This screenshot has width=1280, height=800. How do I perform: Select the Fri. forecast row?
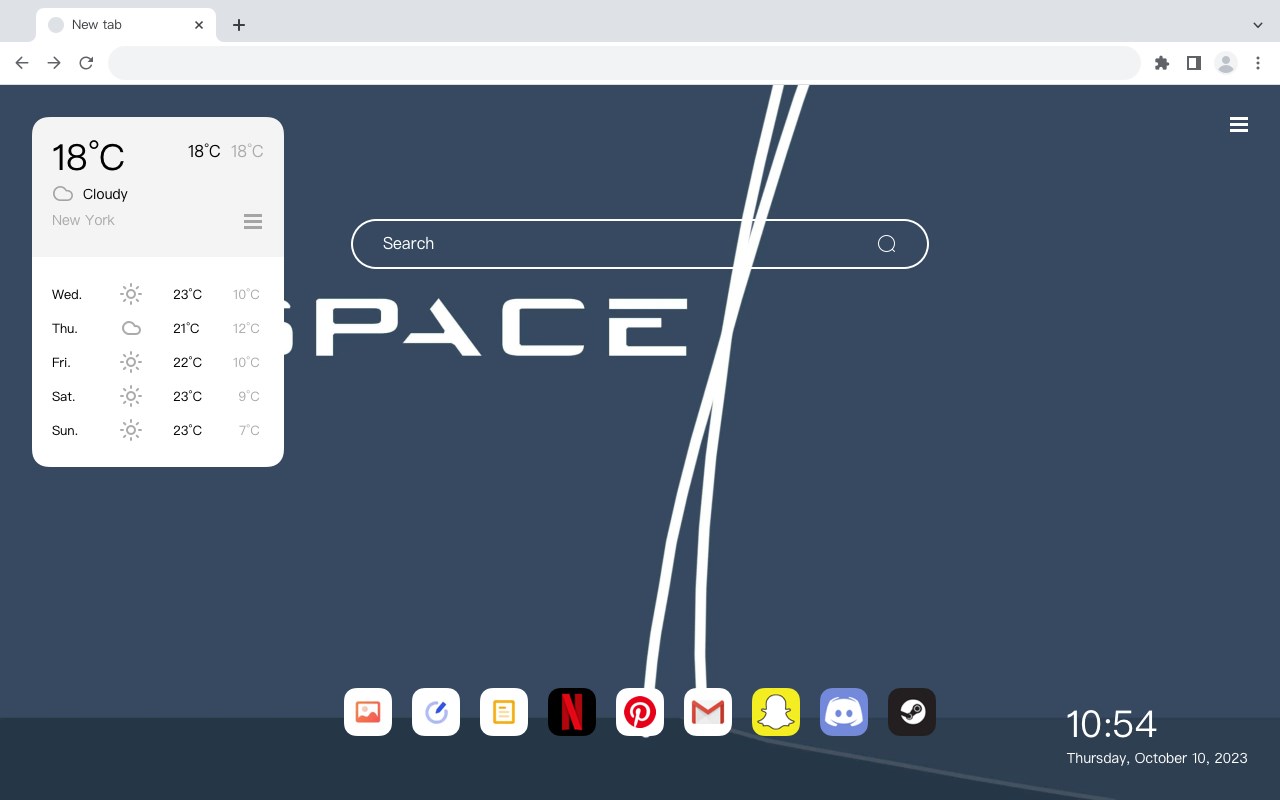[158, 362]
